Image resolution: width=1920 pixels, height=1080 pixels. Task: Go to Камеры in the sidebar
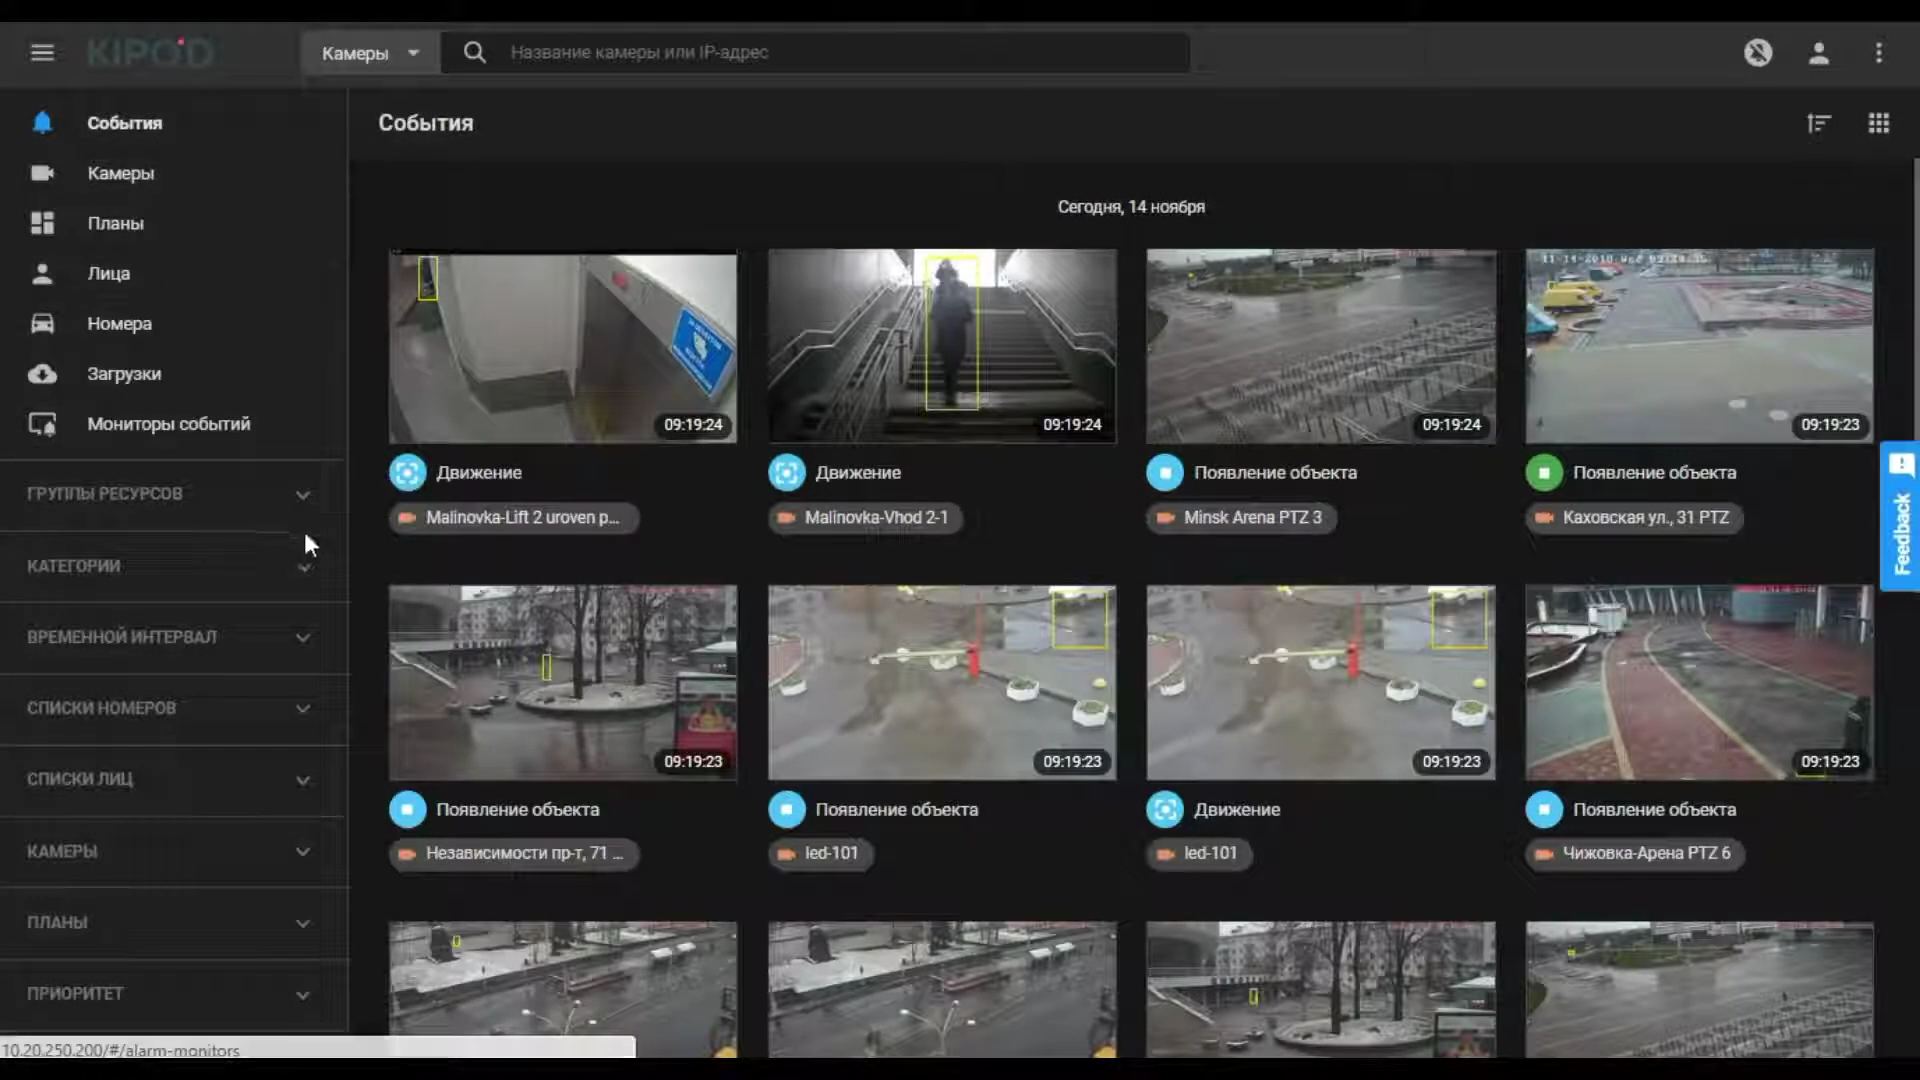coord(120,173)
